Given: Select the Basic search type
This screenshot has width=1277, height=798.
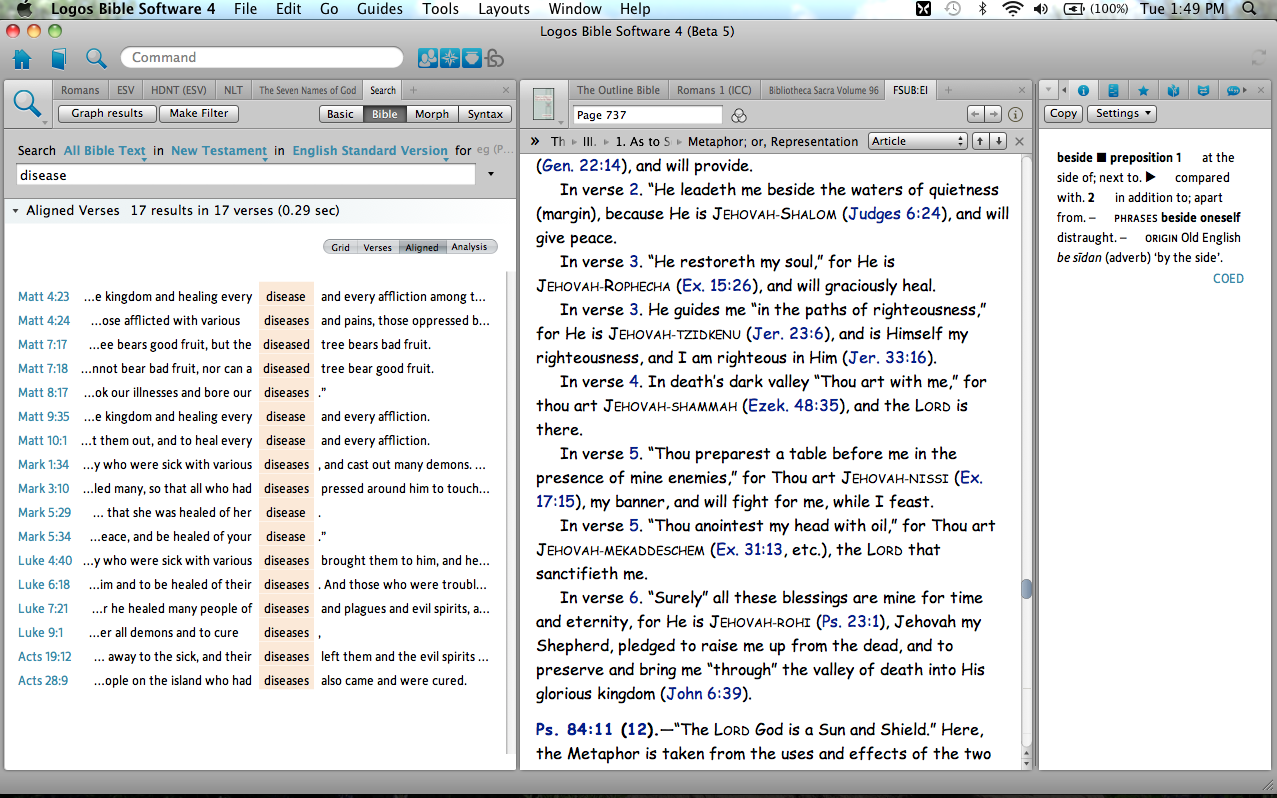Looking at the screenshot, I should point(341,114).
